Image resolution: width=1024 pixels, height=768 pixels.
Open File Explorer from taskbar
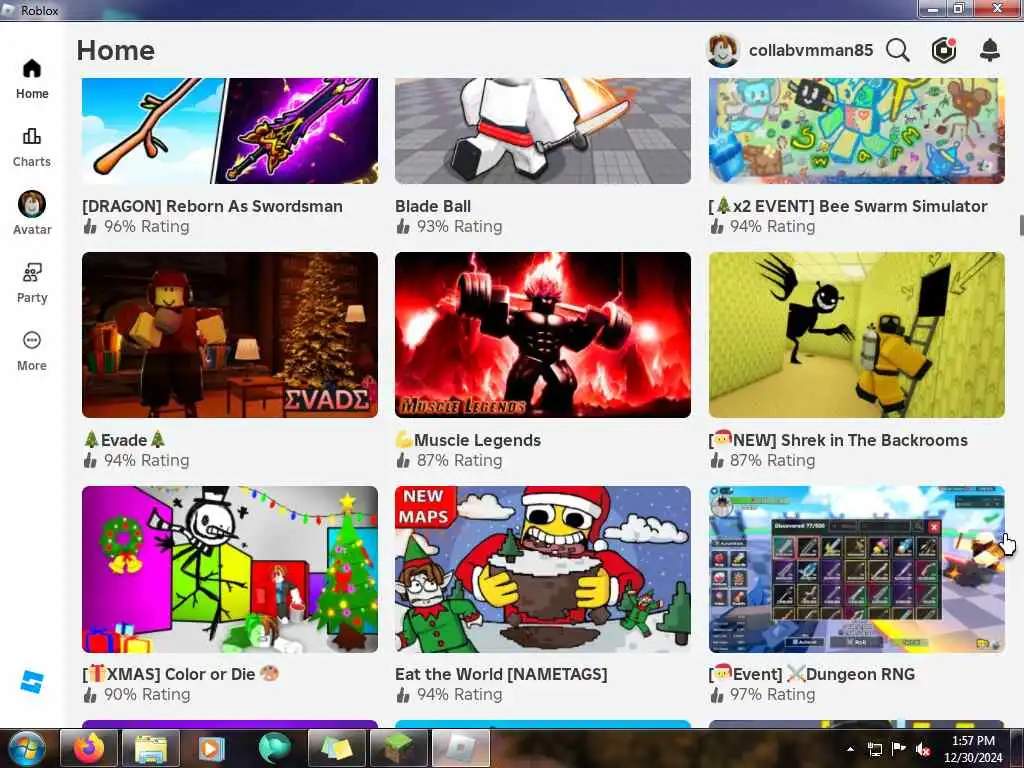coord(150,748)
